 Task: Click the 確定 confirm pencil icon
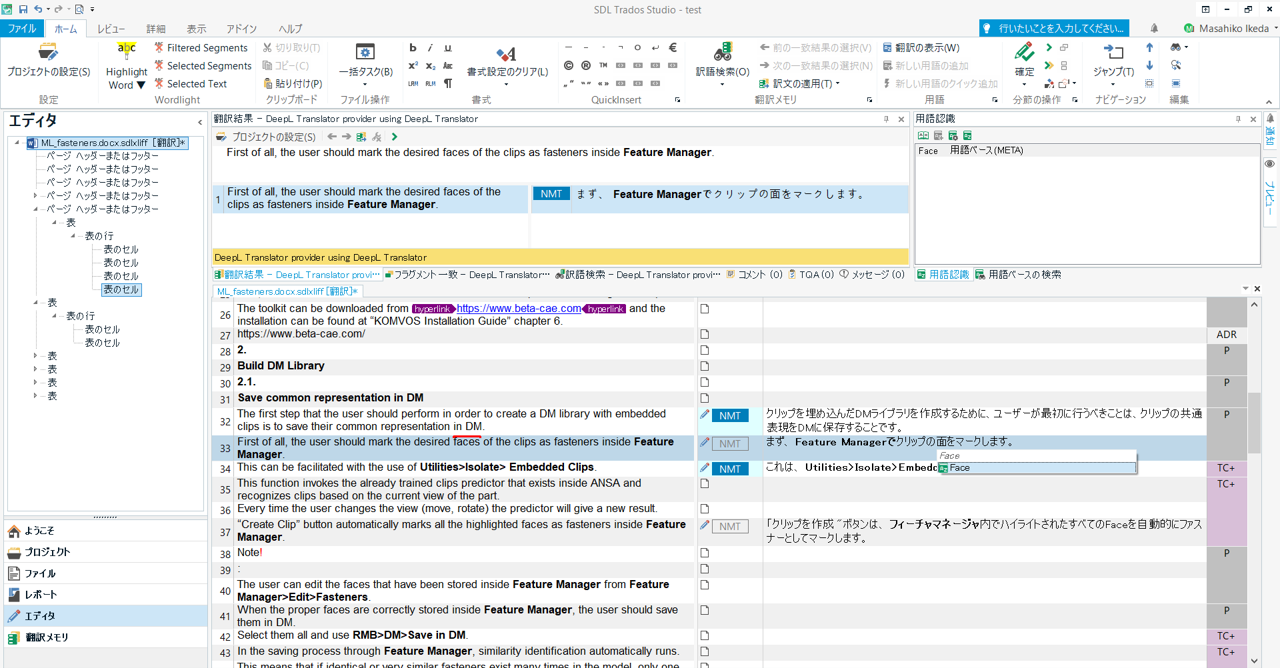1024,52
